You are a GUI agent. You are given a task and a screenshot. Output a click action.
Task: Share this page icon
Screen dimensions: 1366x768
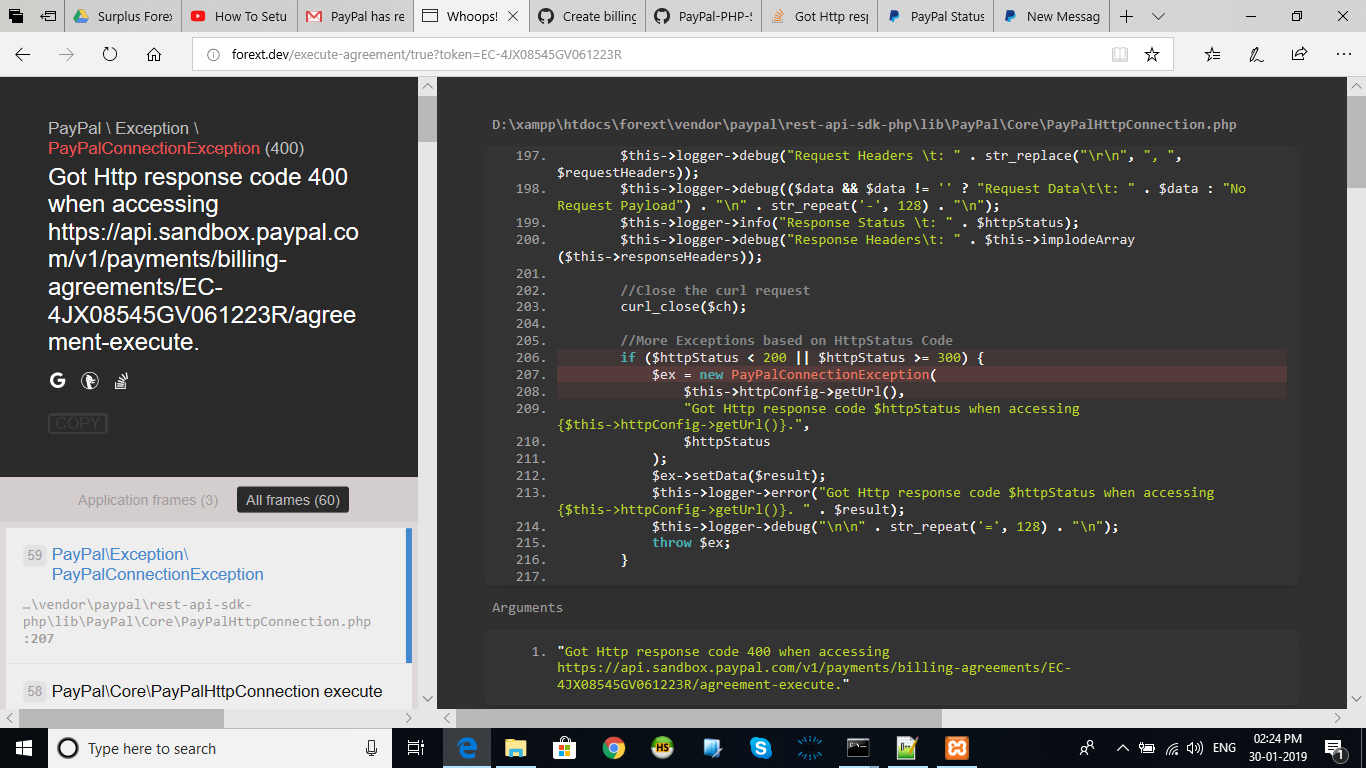tap(1299, 55)
